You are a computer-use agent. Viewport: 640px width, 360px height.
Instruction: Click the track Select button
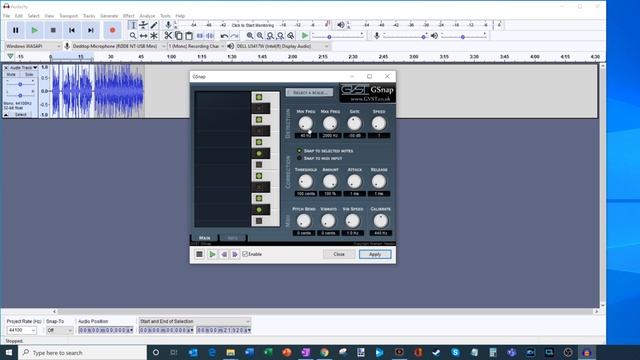pos(20,115)
